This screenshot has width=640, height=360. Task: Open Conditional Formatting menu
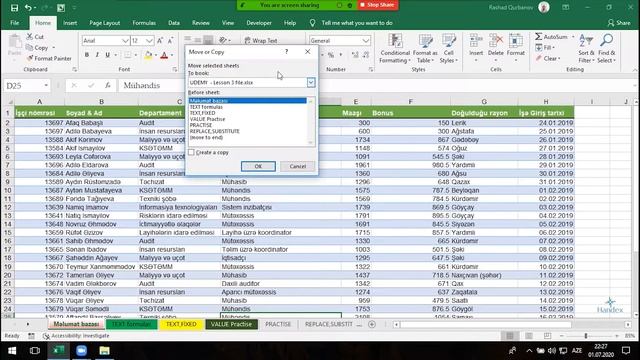(395, 49)
